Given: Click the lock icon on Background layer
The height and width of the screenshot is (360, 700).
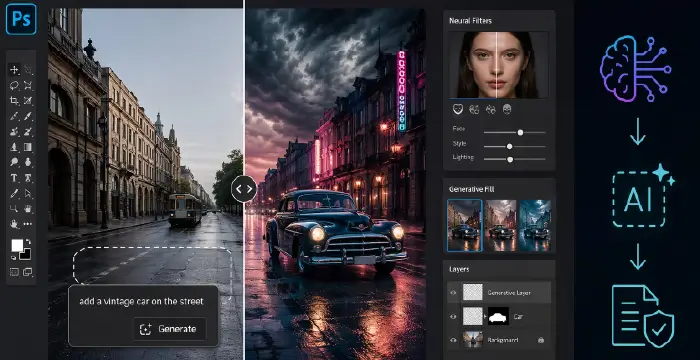Looking at the screenshot, I should tap(541, 340).
